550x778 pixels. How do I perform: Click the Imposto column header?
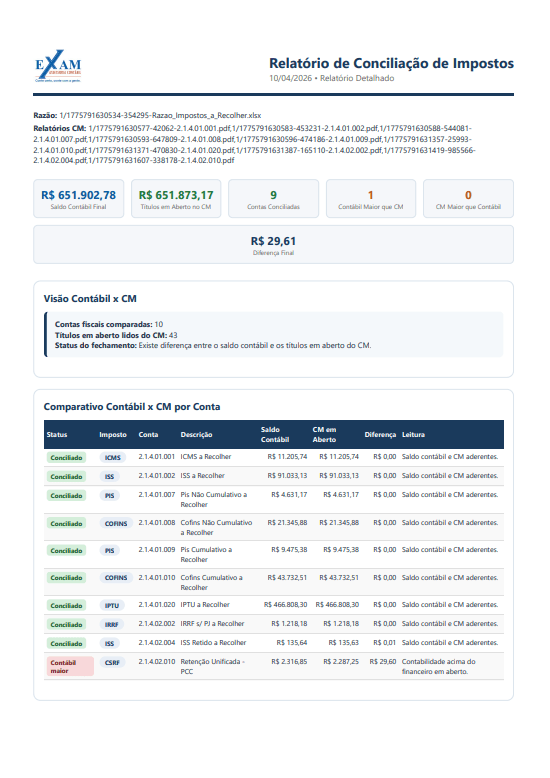tap(113, 435)
